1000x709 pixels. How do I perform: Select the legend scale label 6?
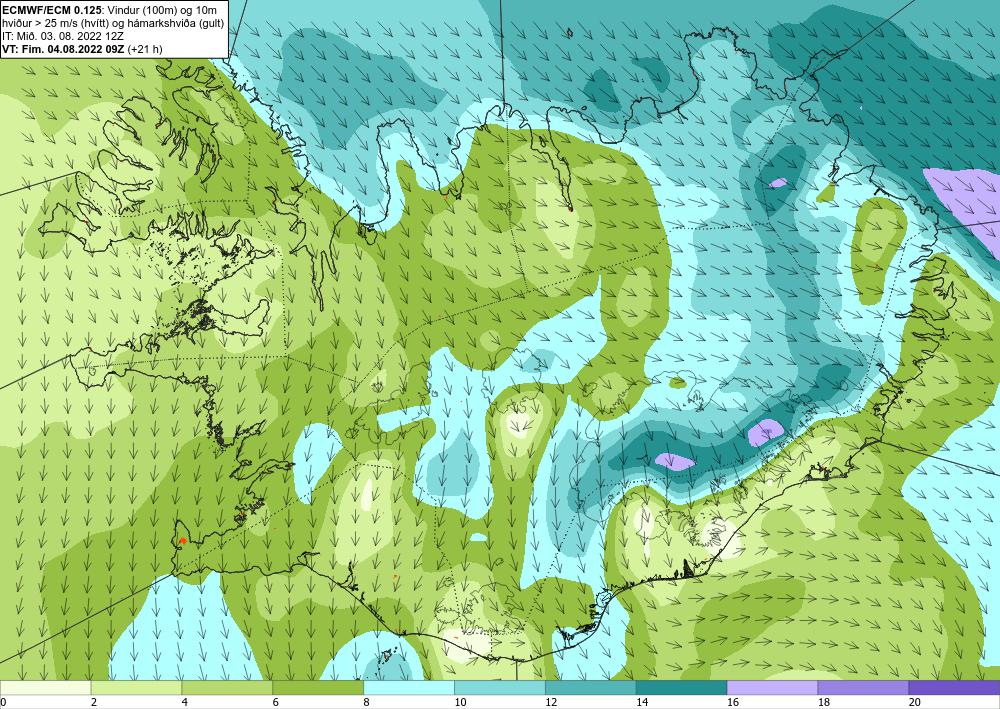[x=276, y=703]
